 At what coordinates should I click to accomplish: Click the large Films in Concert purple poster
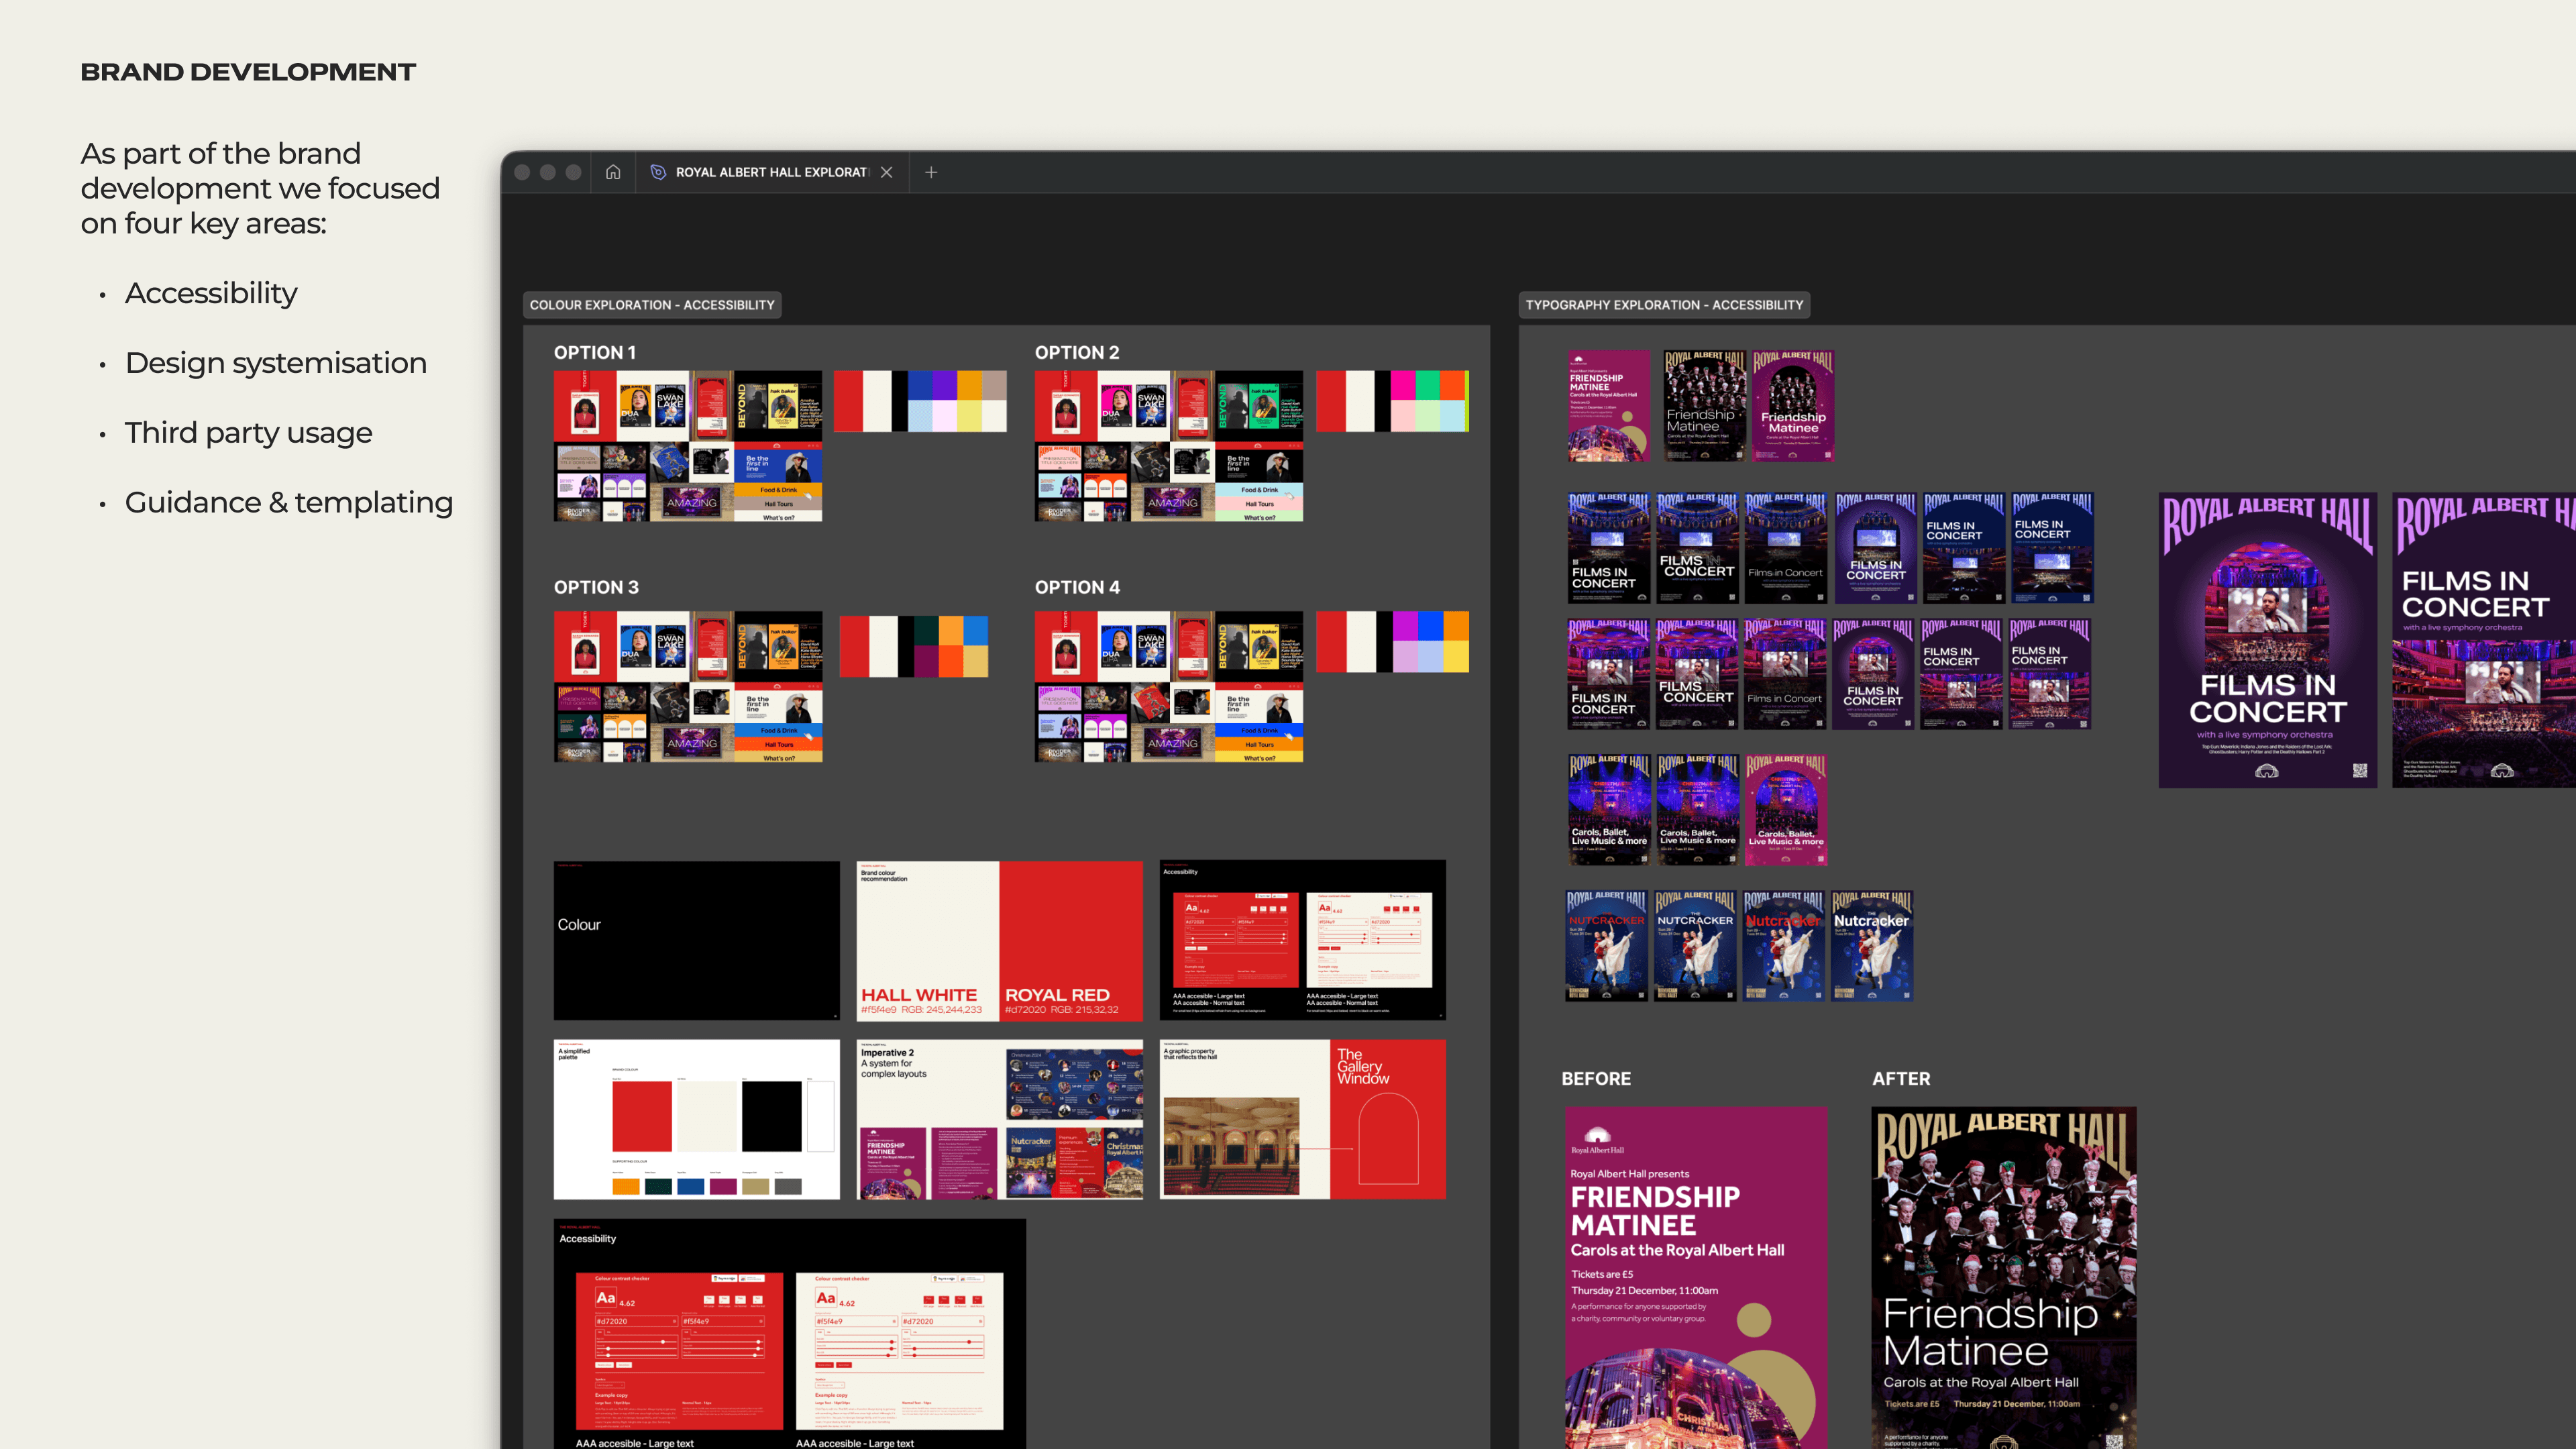point(2267,640)
